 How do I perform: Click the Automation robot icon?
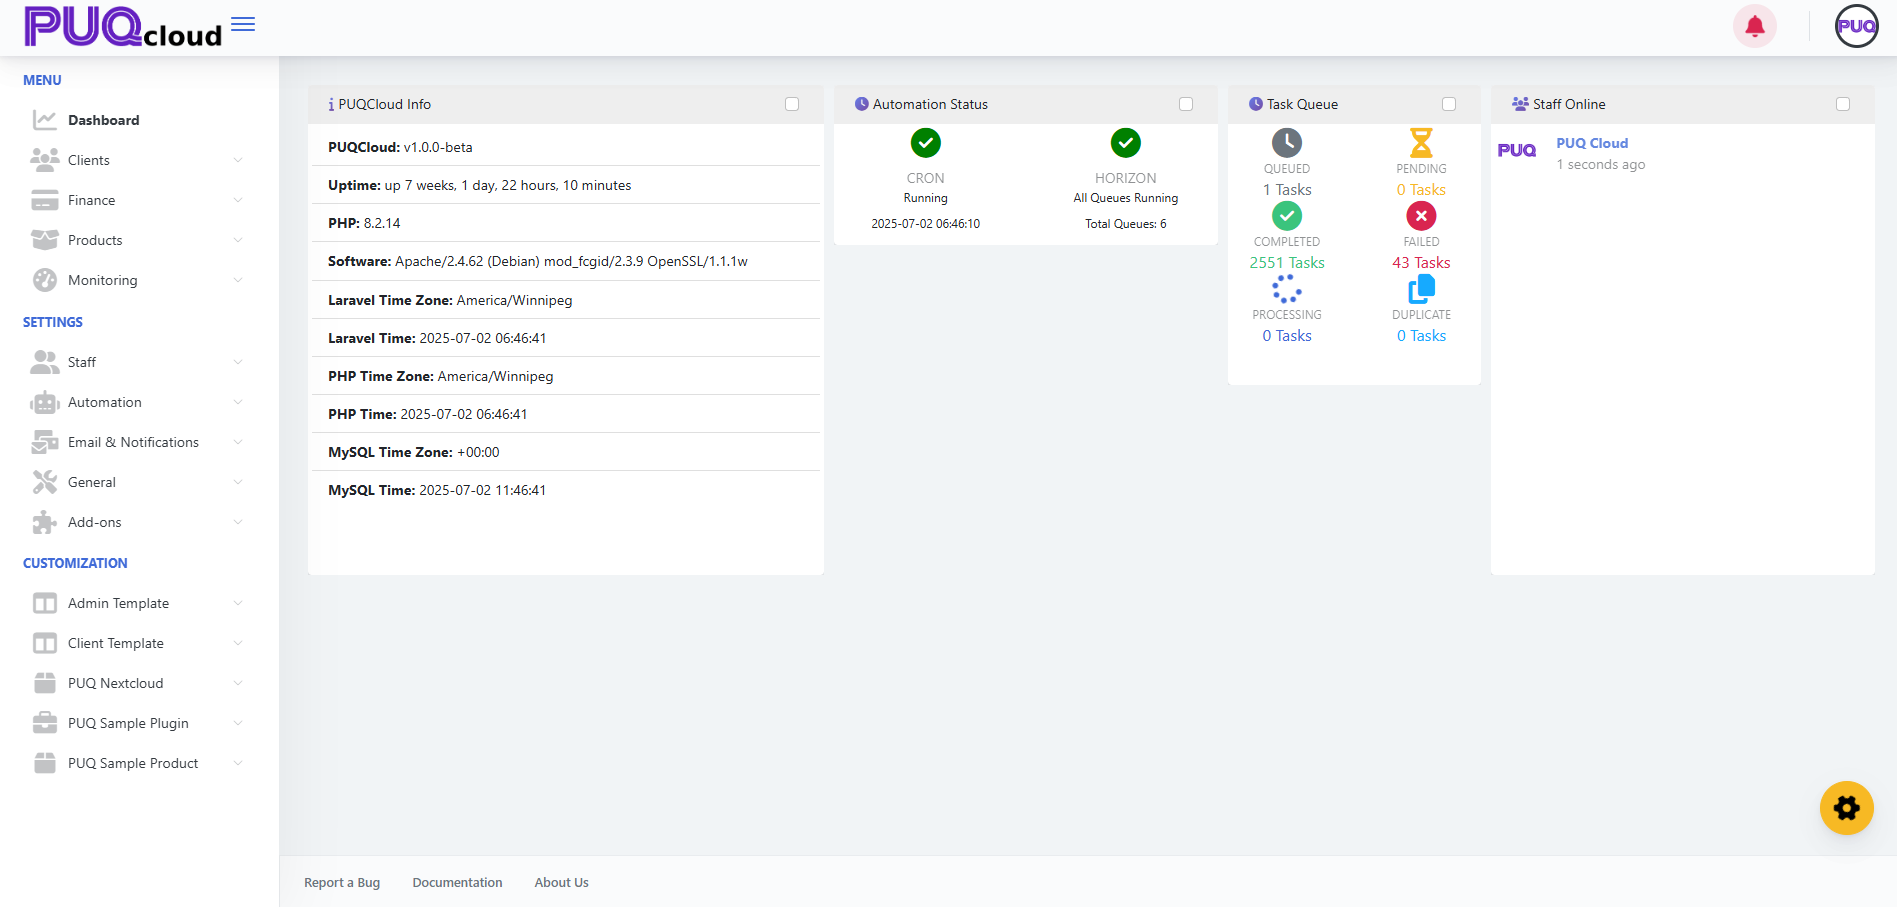(x=45, y=402)
